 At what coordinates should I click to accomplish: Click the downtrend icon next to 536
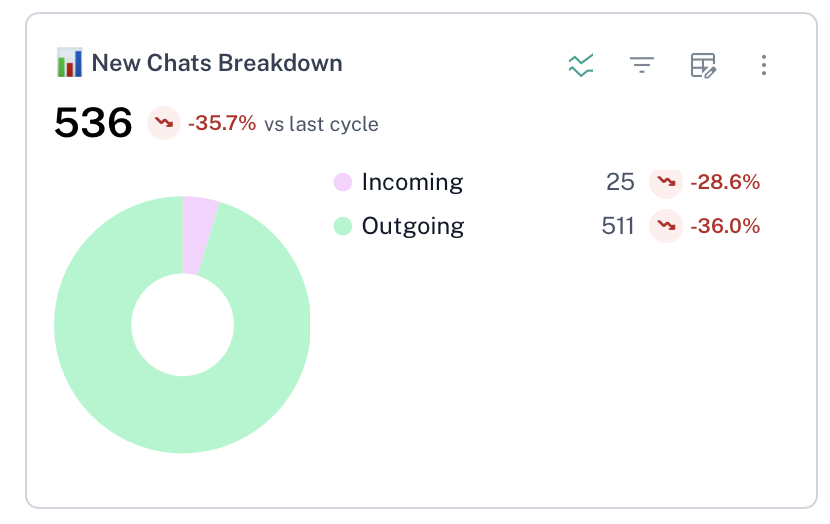(164, 124)
